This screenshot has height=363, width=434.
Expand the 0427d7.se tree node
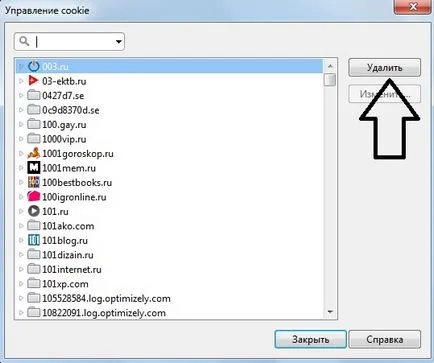coord(21,96)
